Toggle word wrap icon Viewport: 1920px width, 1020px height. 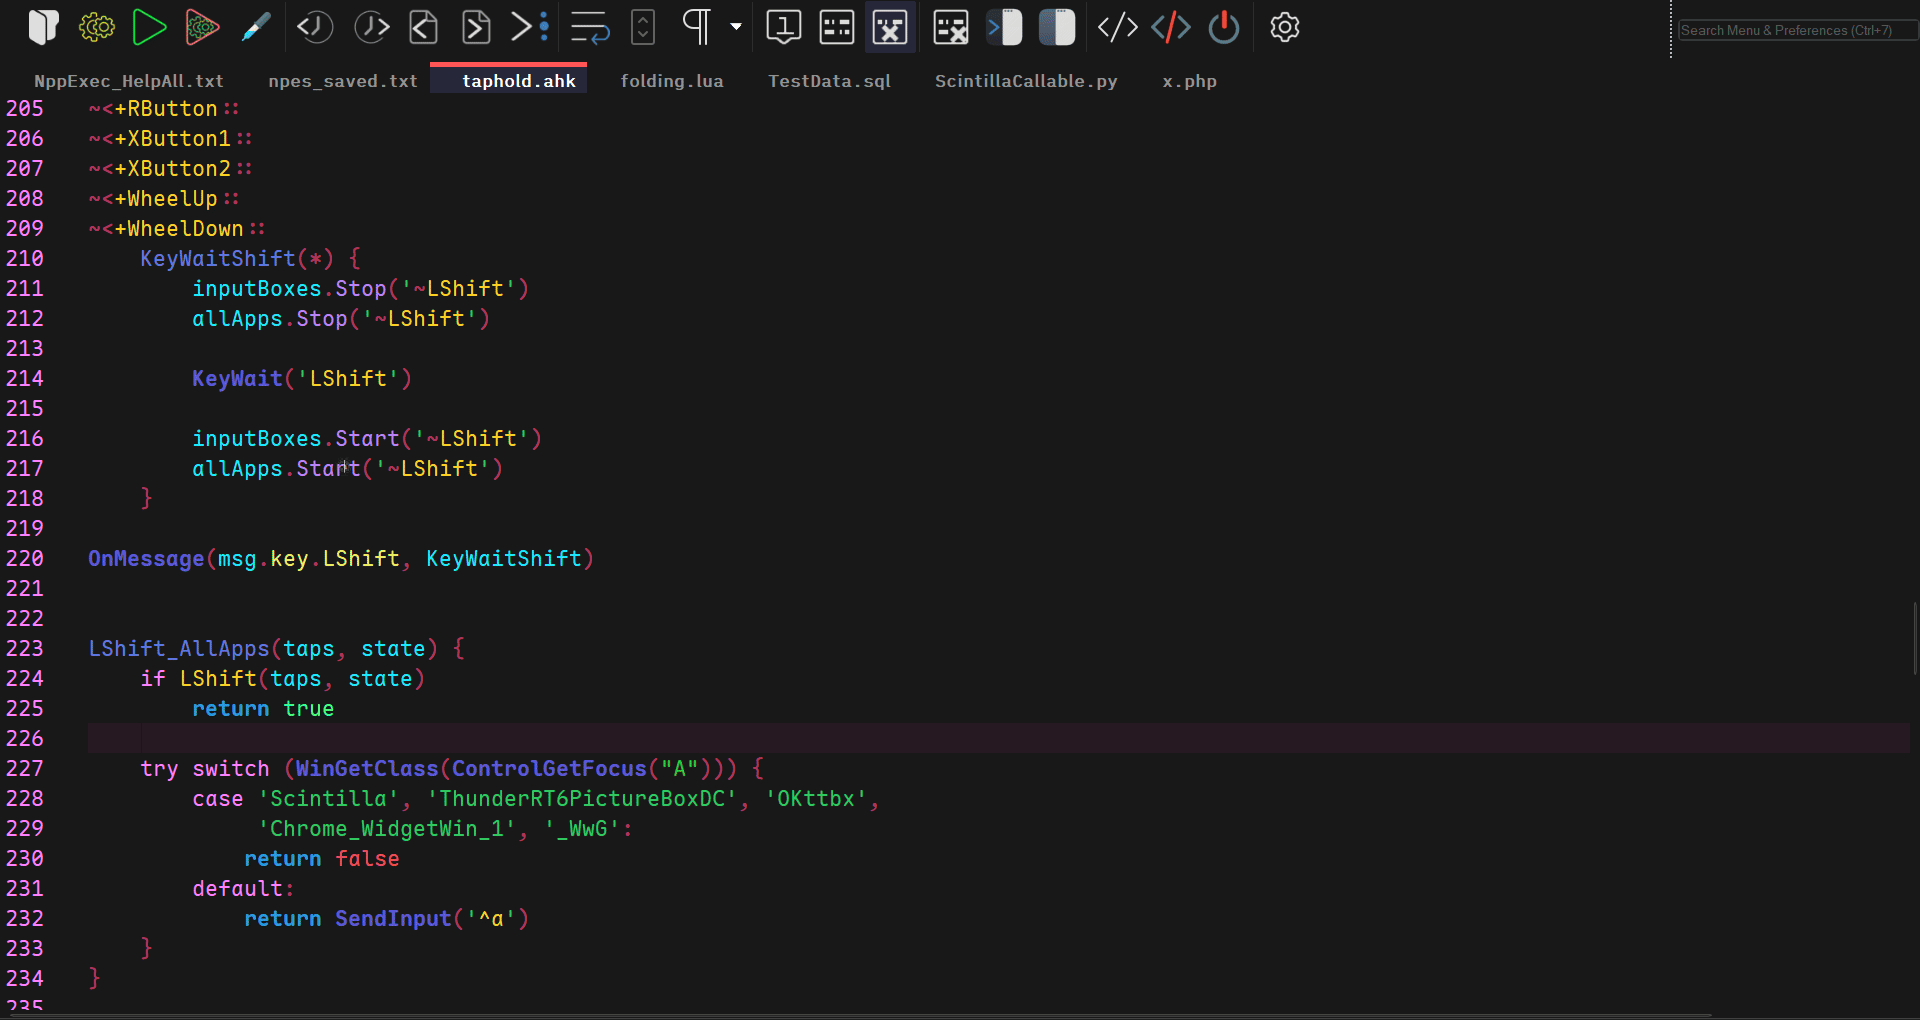click(x=590, y=27)
